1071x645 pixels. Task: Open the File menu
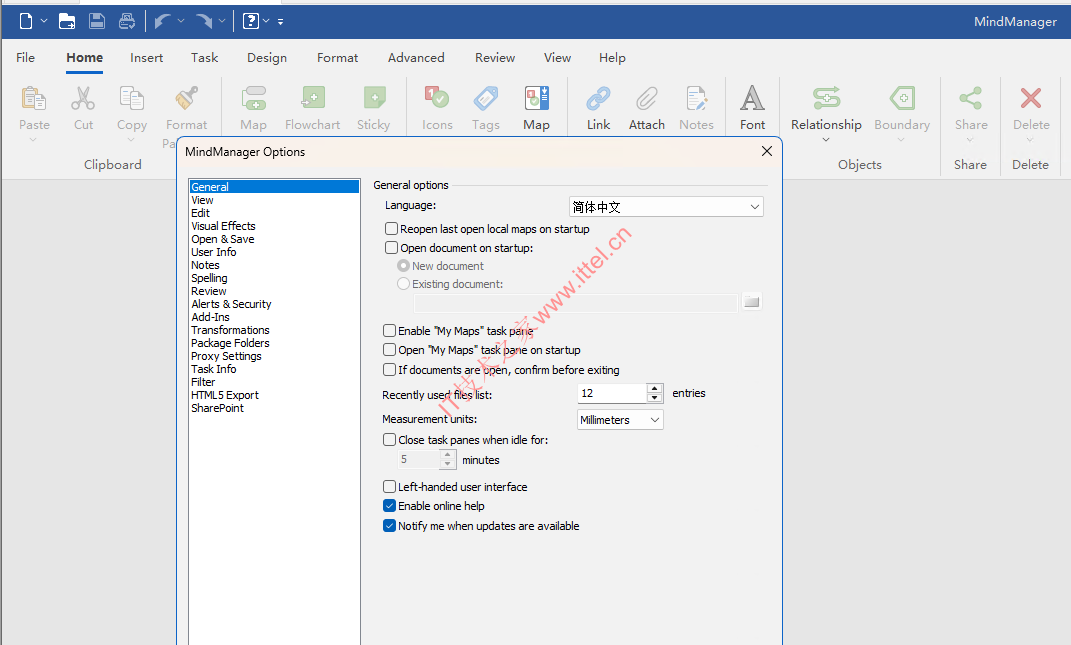(25, 57)
